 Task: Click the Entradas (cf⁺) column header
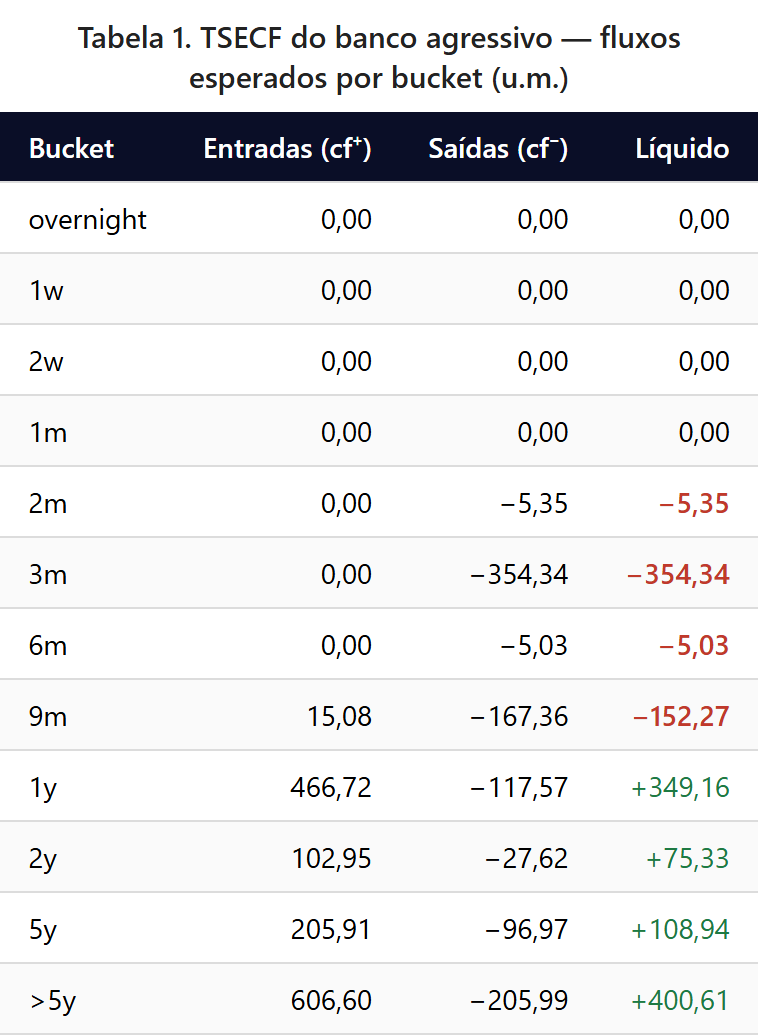point(287,148)
